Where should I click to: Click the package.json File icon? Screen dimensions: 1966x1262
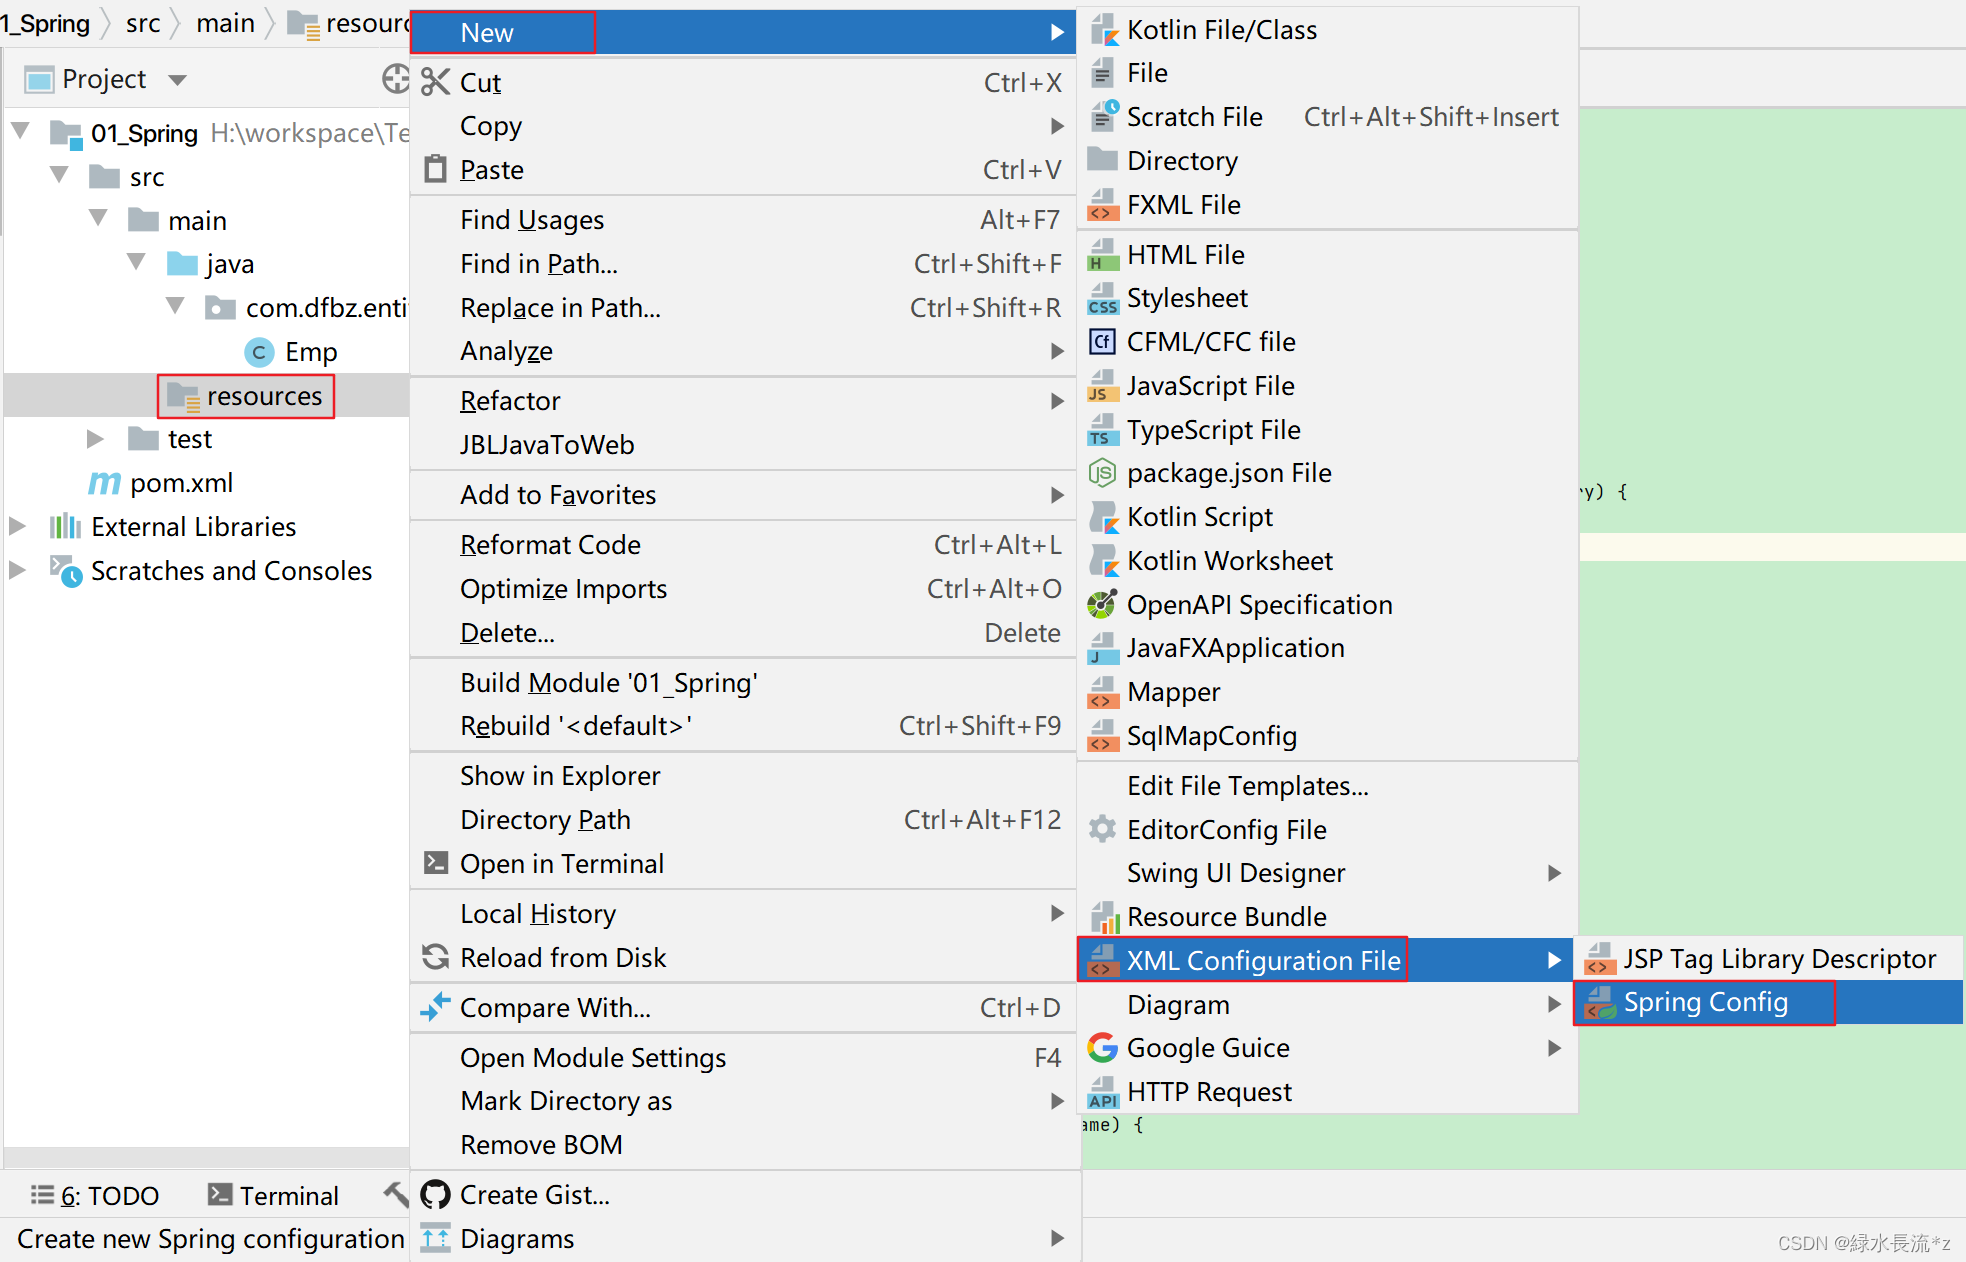1103,473
